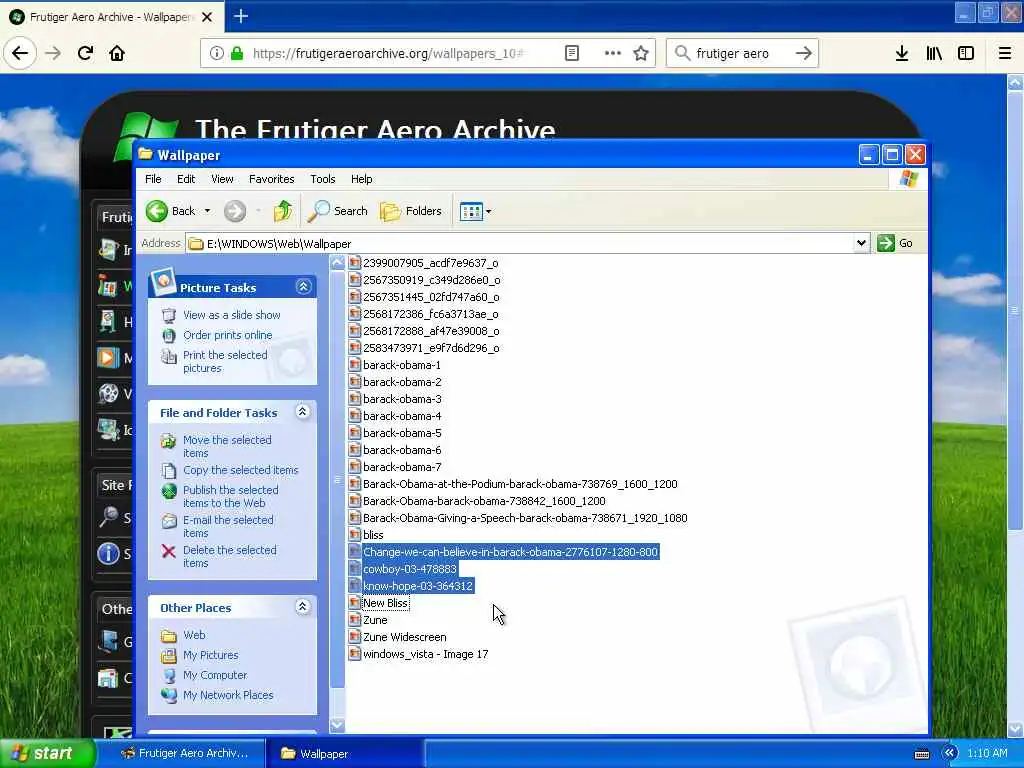Screen dimensions: 1024x768
Task: Select cowboy-03-478883 file name
Action: pos(409,569)
